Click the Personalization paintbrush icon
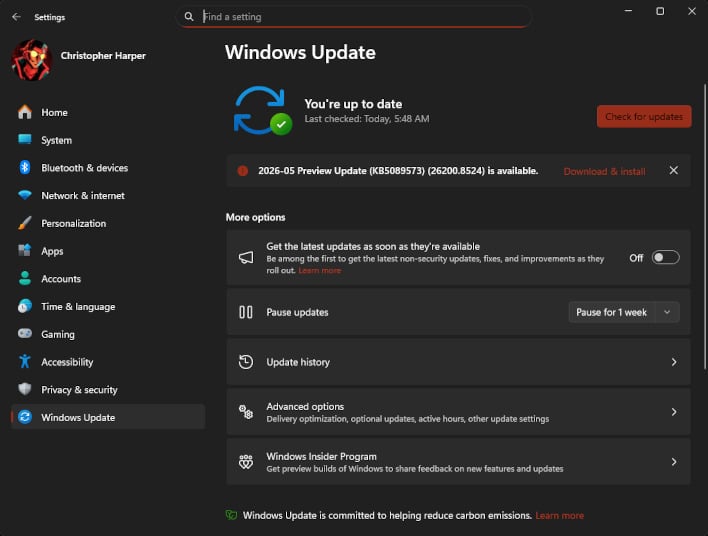The image size is (708, 536). click(x=25, y=223)
